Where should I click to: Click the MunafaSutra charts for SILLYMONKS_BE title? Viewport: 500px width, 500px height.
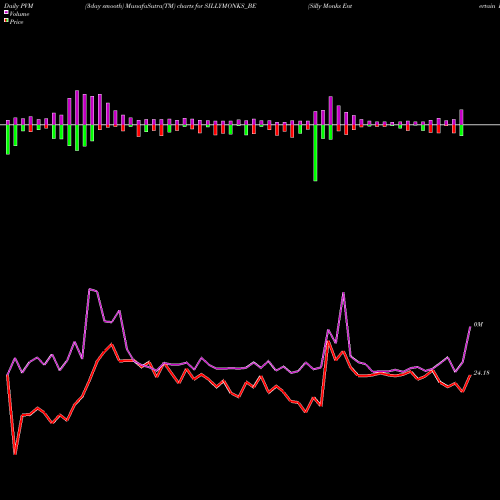(x=170, y=6)
